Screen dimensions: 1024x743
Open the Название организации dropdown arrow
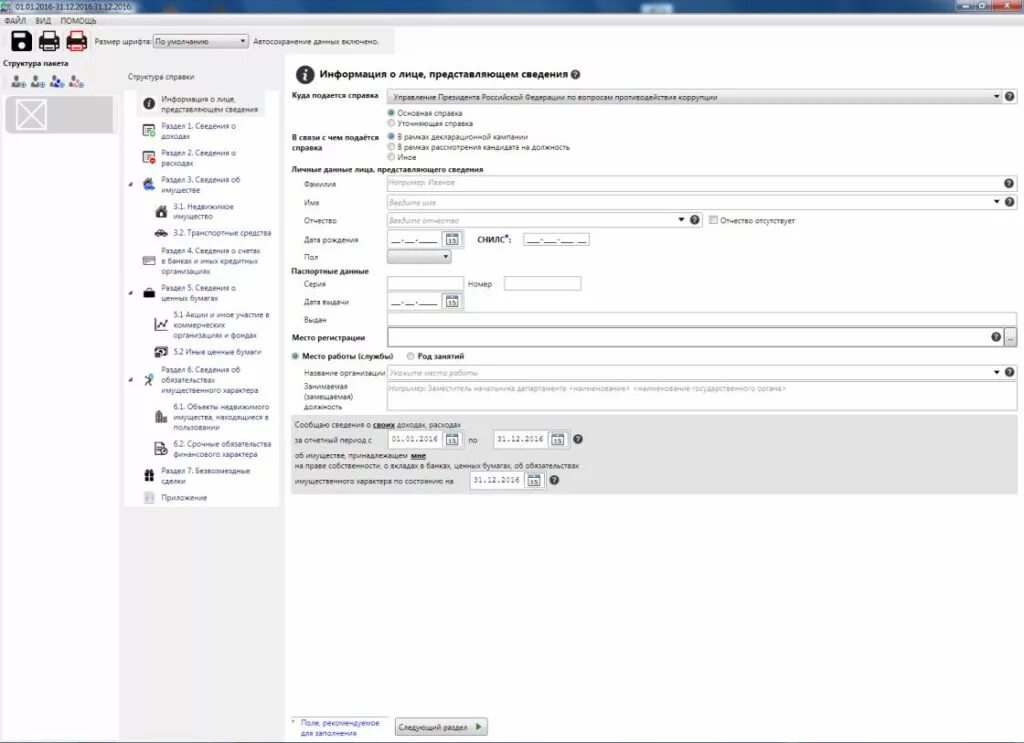pos(997,372)
